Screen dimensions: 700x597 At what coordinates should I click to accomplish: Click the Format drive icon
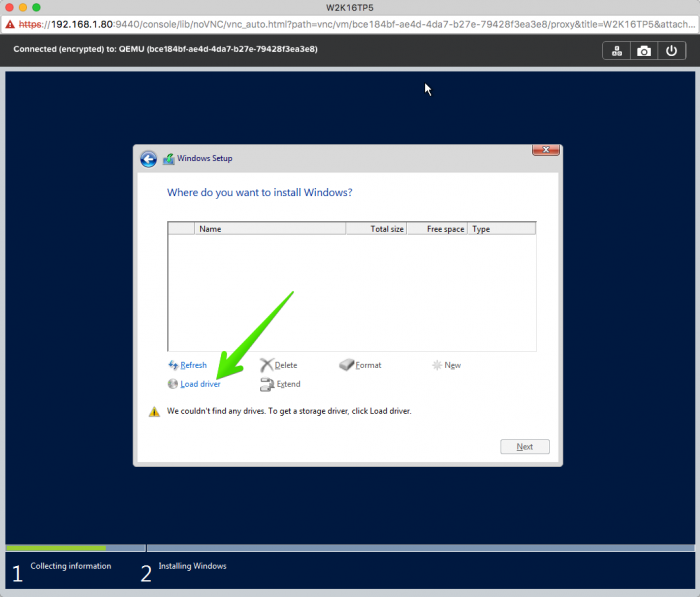click(346, 365)
